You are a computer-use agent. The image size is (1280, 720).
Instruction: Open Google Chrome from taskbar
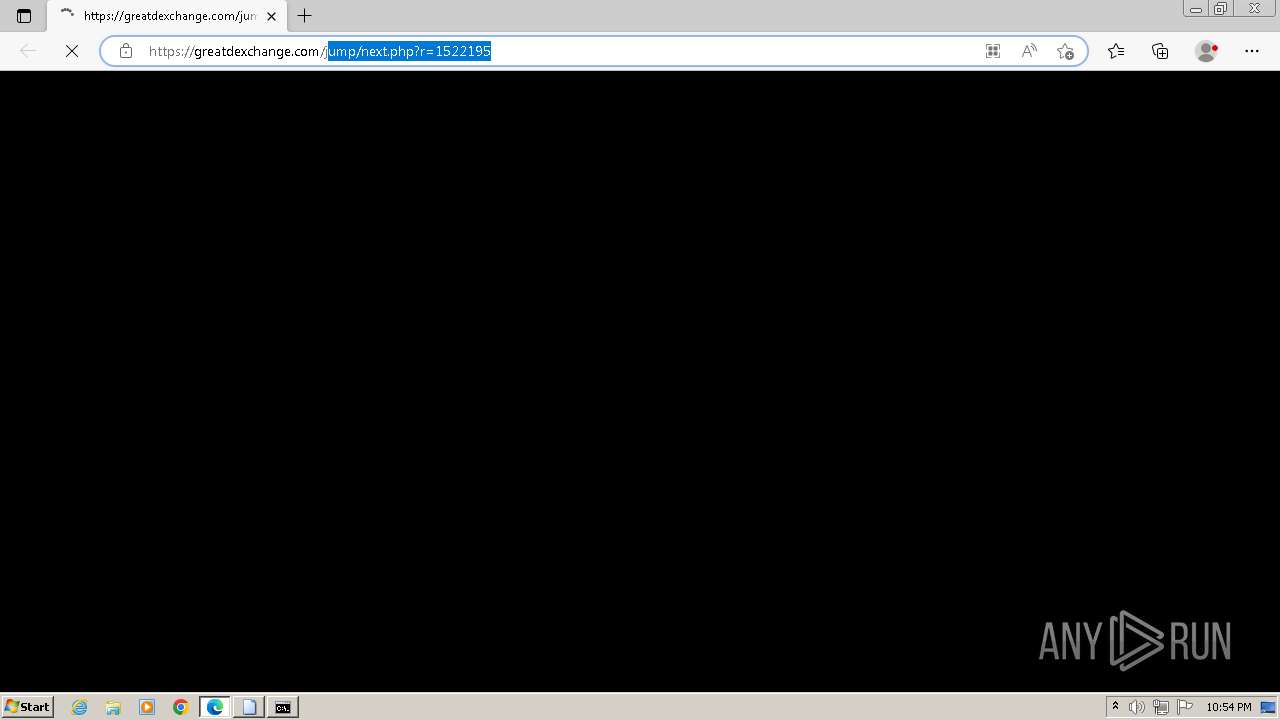(181, 707)
